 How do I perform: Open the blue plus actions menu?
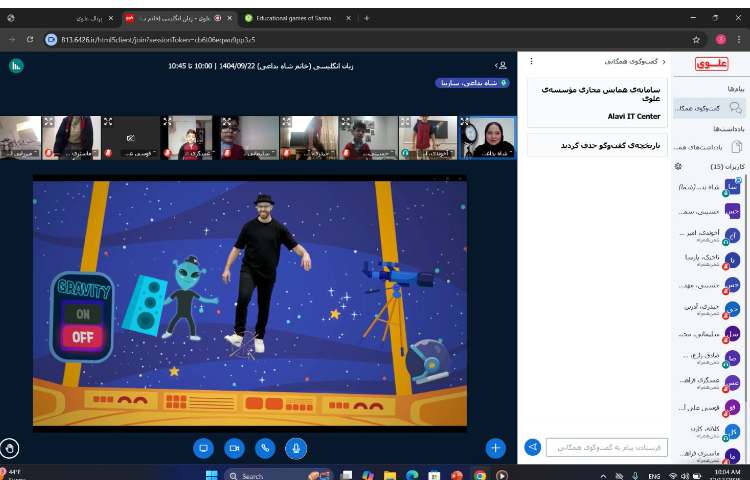[495, 448]
